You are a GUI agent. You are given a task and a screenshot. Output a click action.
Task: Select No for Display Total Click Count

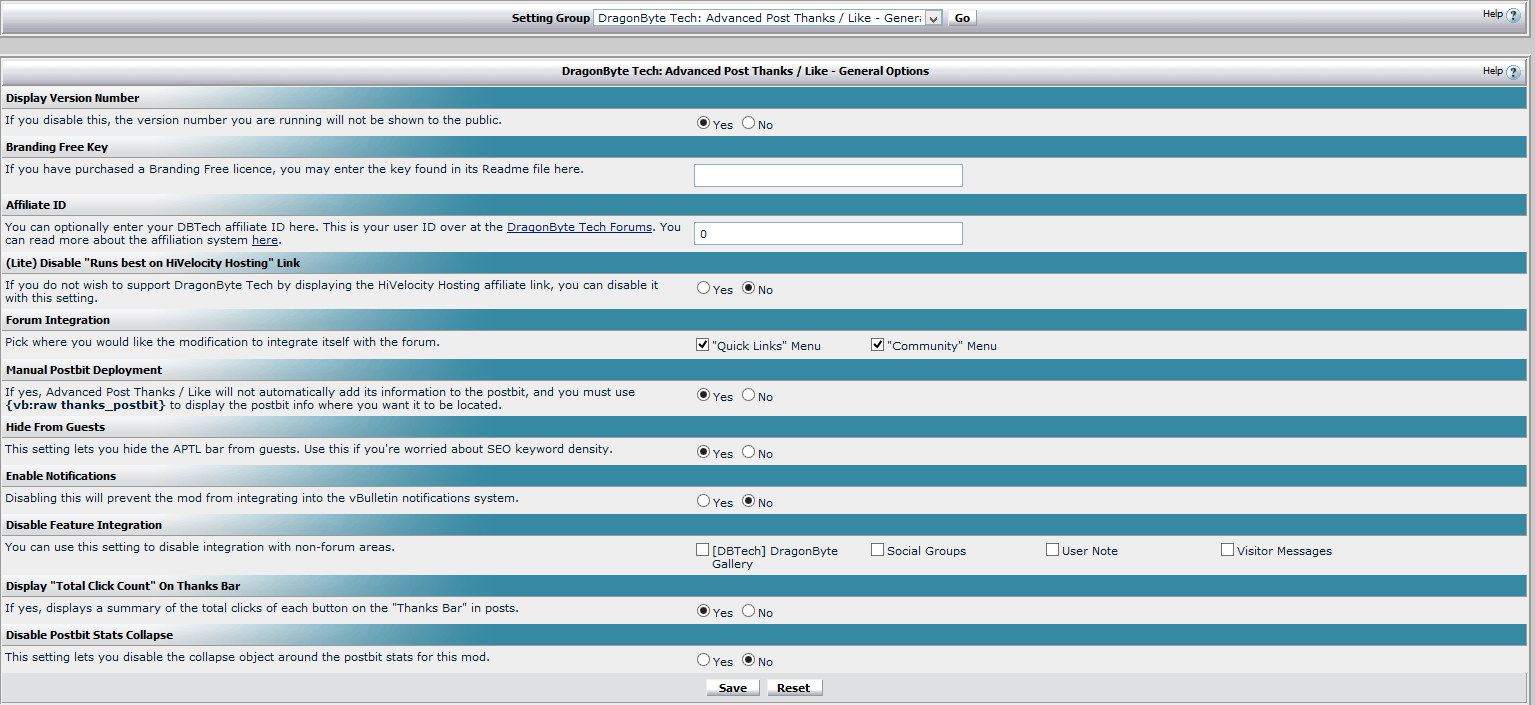[748, 612]
